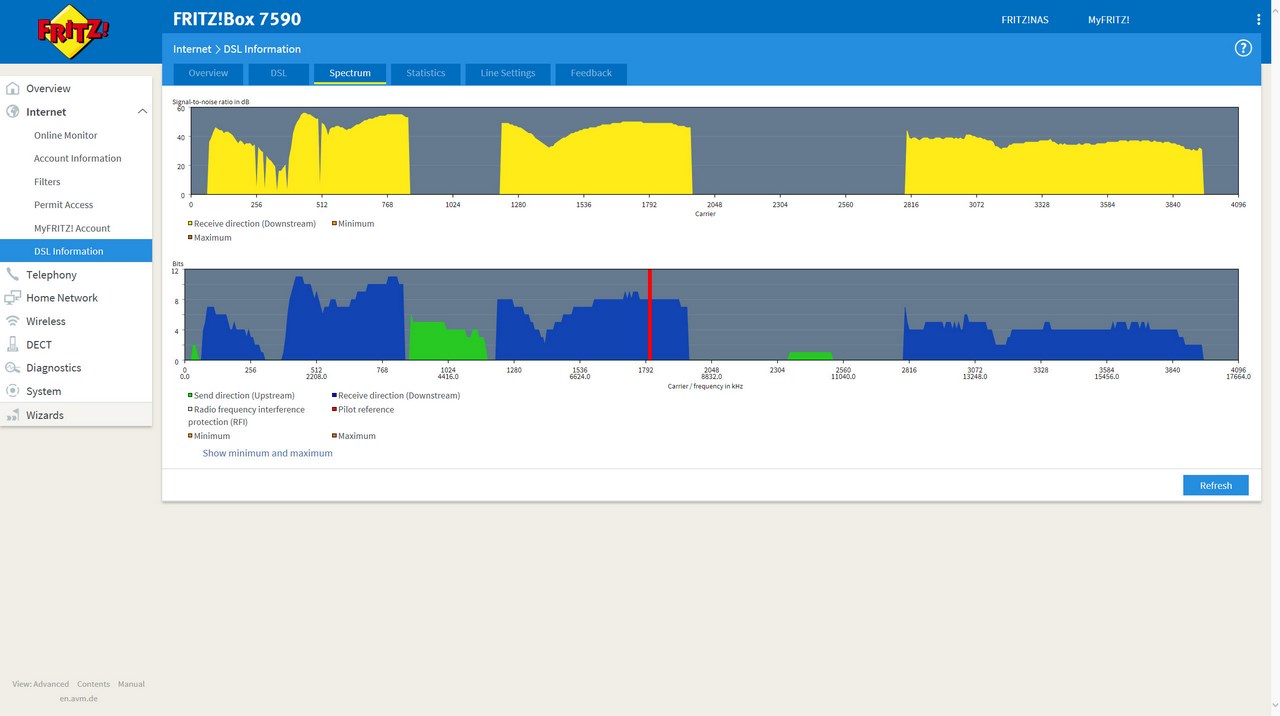Click Internet in the breadcrumb

pos(192,49)
